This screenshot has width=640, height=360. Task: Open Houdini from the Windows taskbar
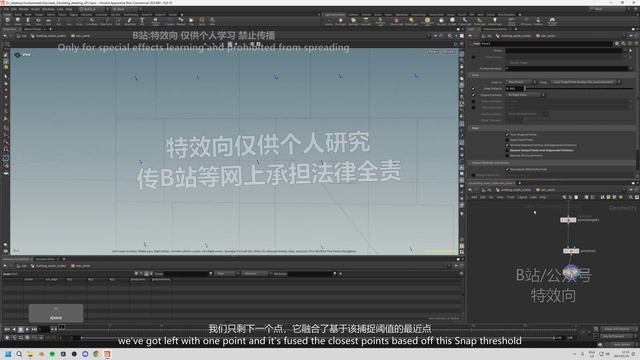[107, 354]
